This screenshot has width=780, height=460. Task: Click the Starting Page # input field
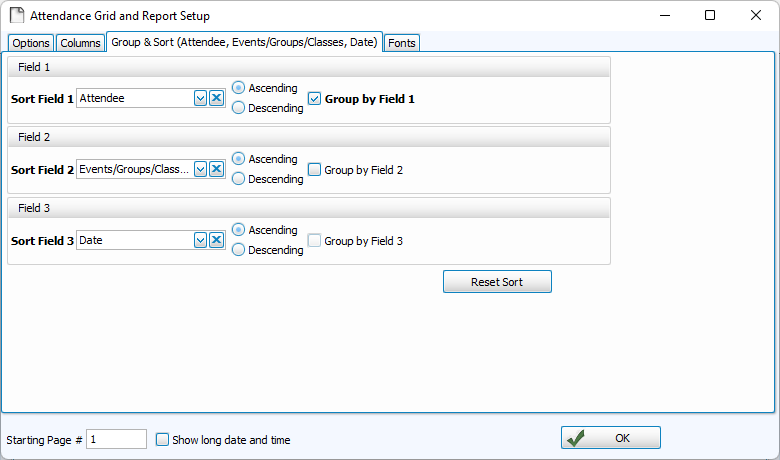click(x=116, y=439)
